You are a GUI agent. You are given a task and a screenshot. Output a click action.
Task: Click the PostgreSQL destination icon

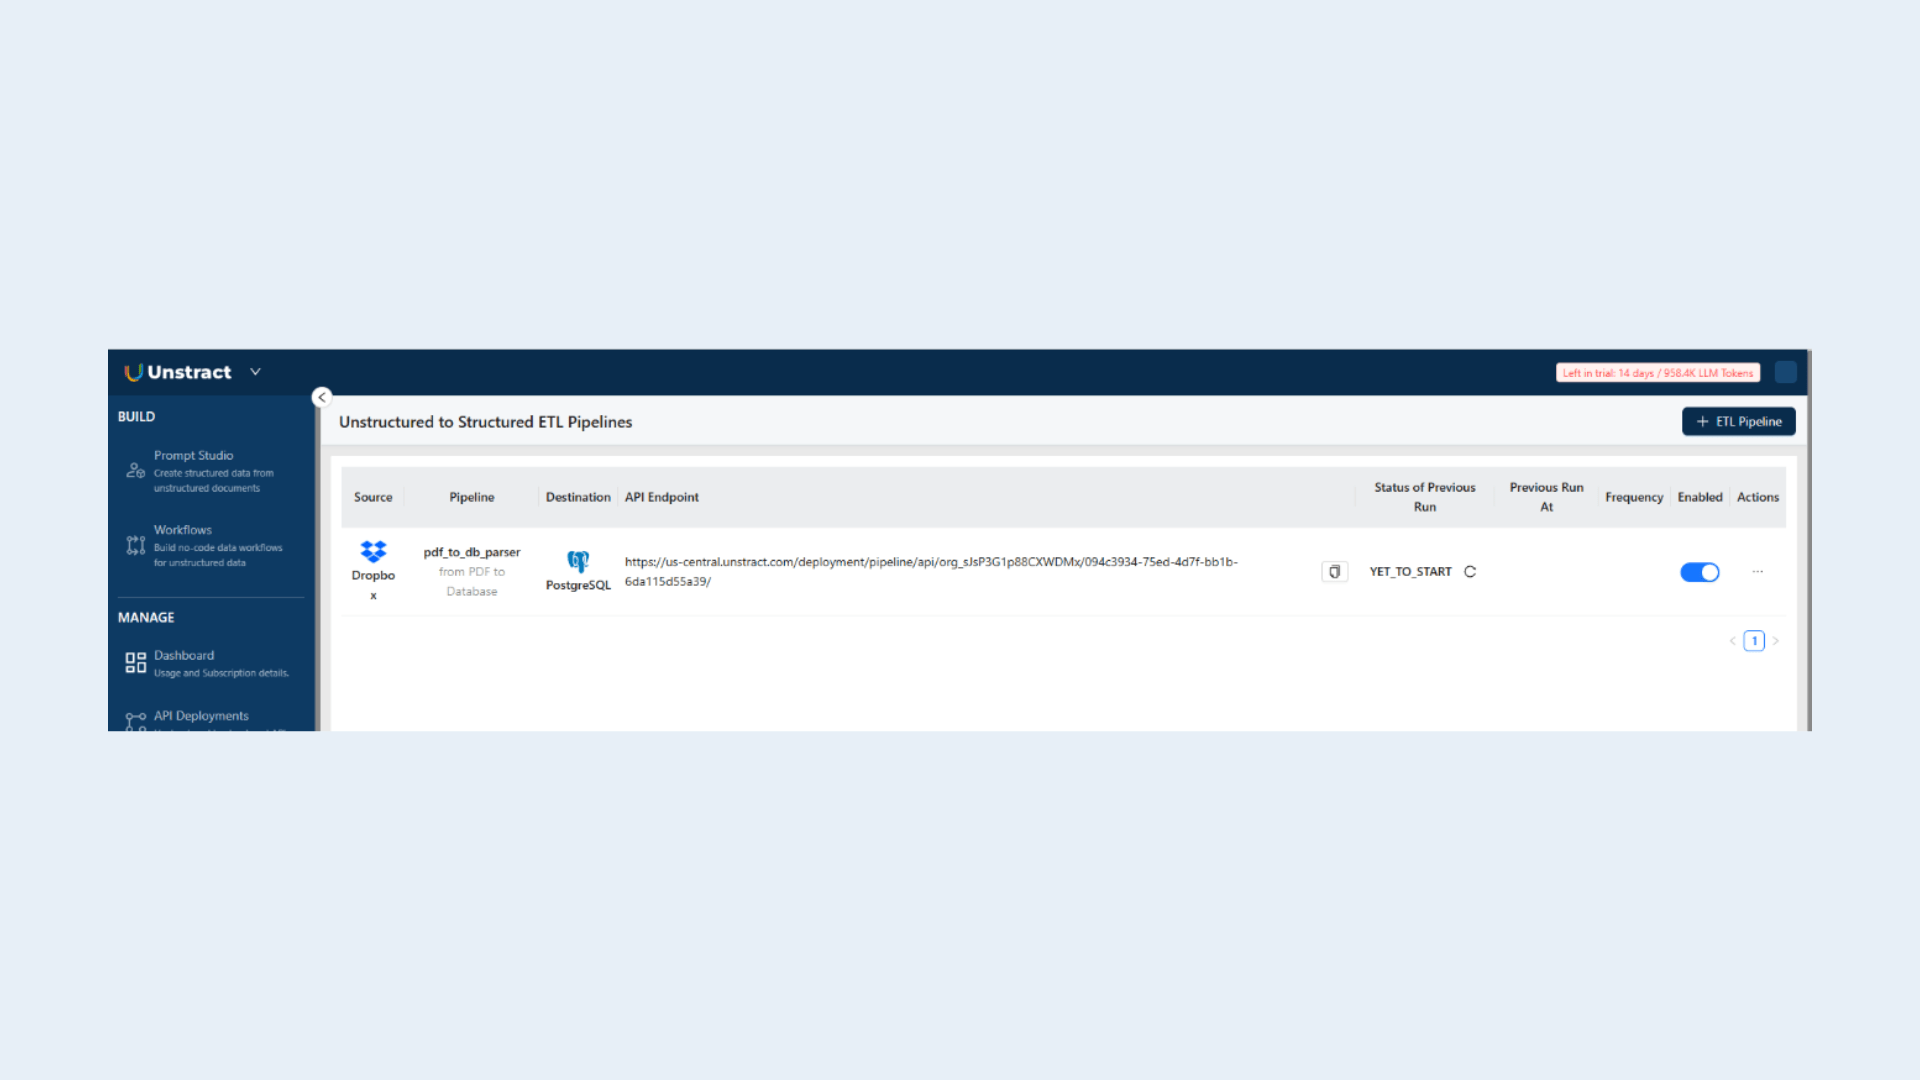pos(578,561)
